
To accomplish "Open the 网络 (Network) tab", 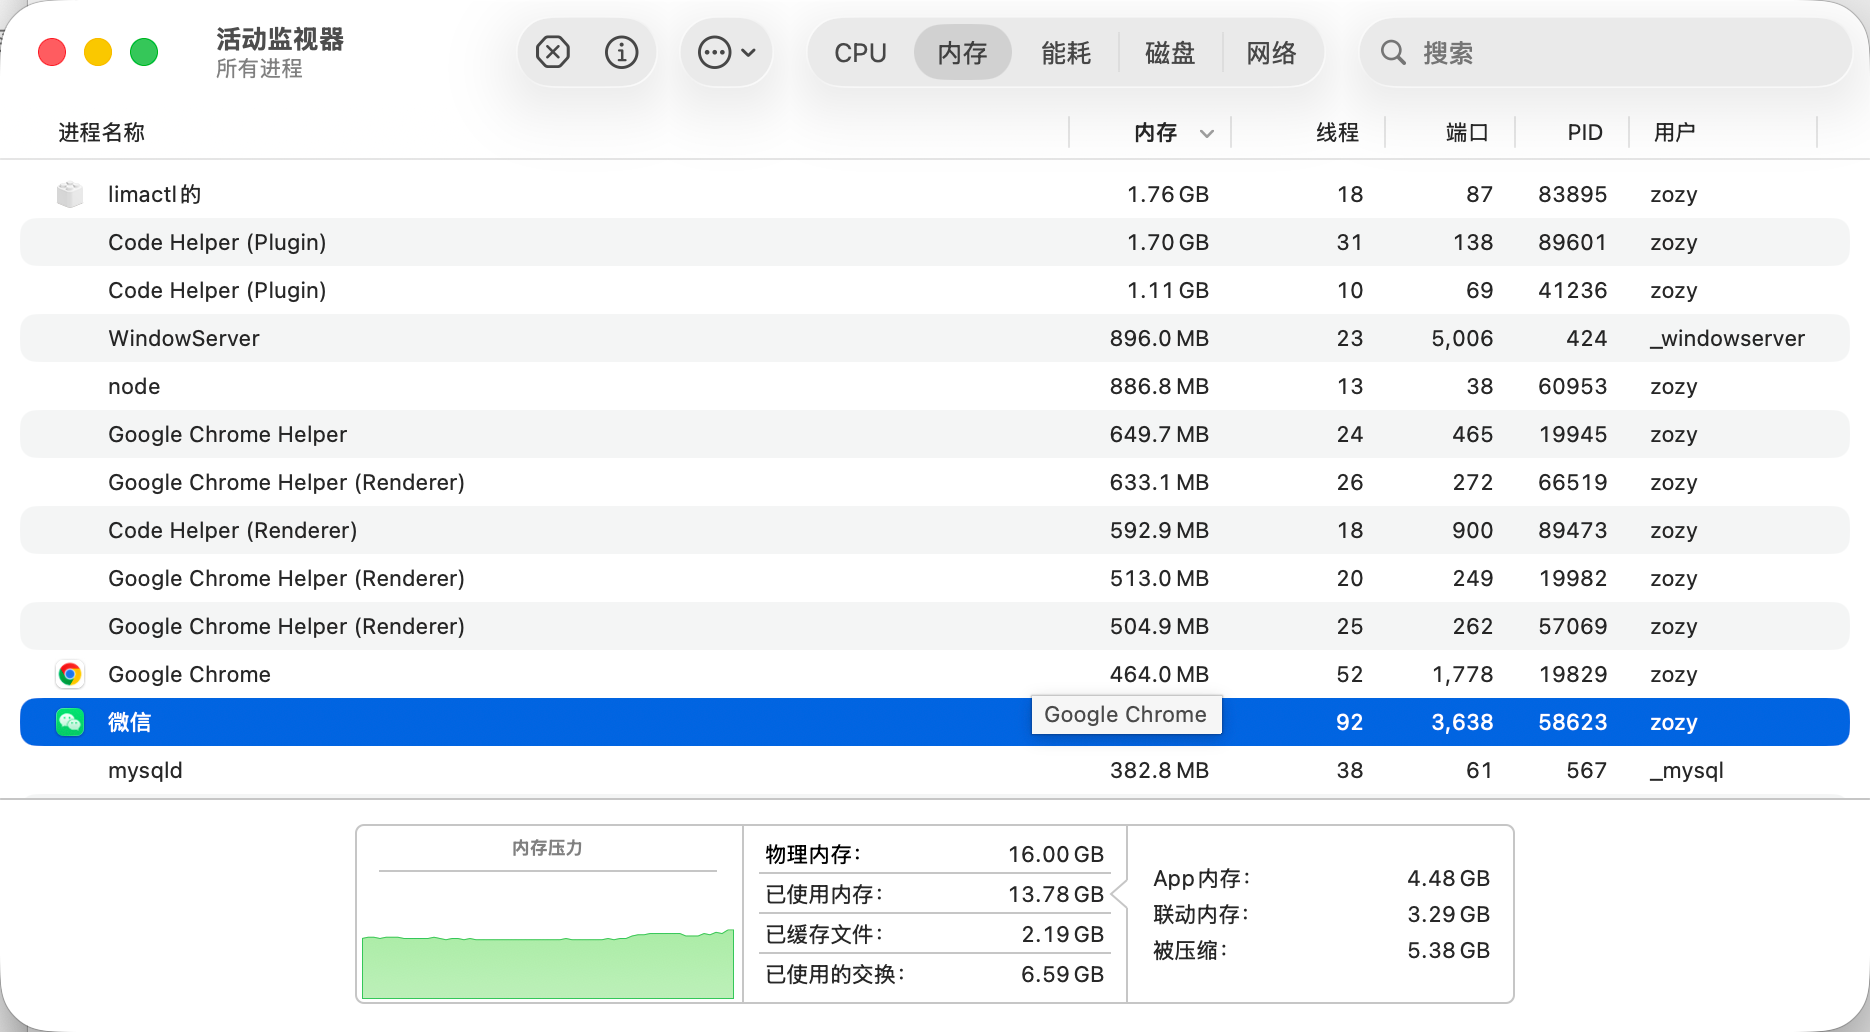I will [x=1272, y=53].
